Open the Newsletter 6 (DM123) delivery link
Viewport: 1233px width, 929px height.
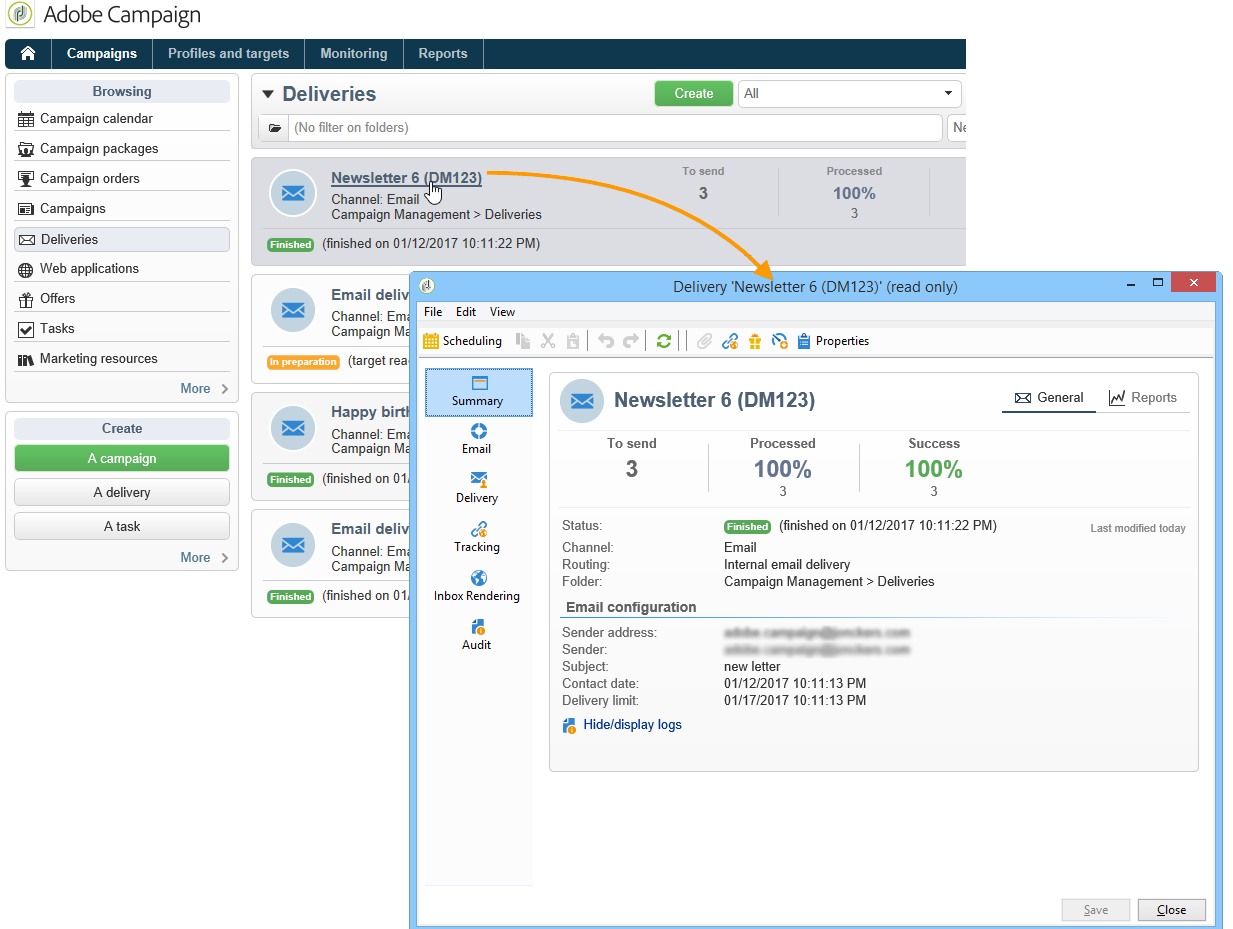[406, 178]
